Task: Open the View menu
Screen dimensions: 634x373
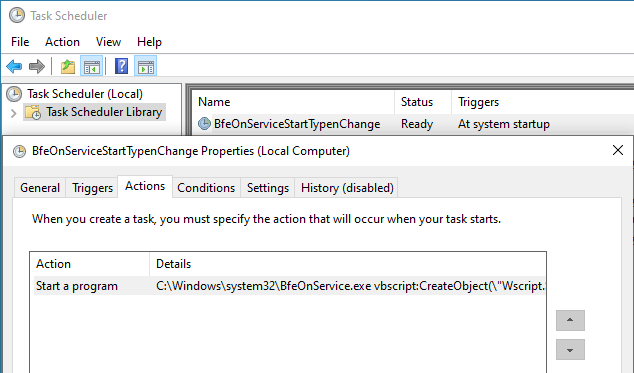Action: (x=108, y=42)
